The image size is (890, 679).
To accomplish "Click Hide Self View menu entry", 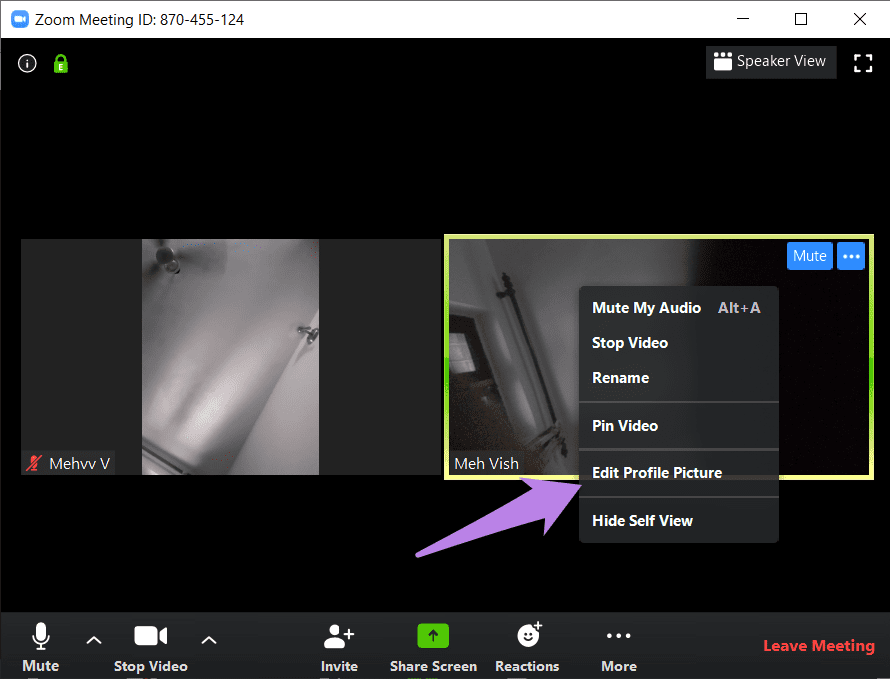I will click(642, 521).
